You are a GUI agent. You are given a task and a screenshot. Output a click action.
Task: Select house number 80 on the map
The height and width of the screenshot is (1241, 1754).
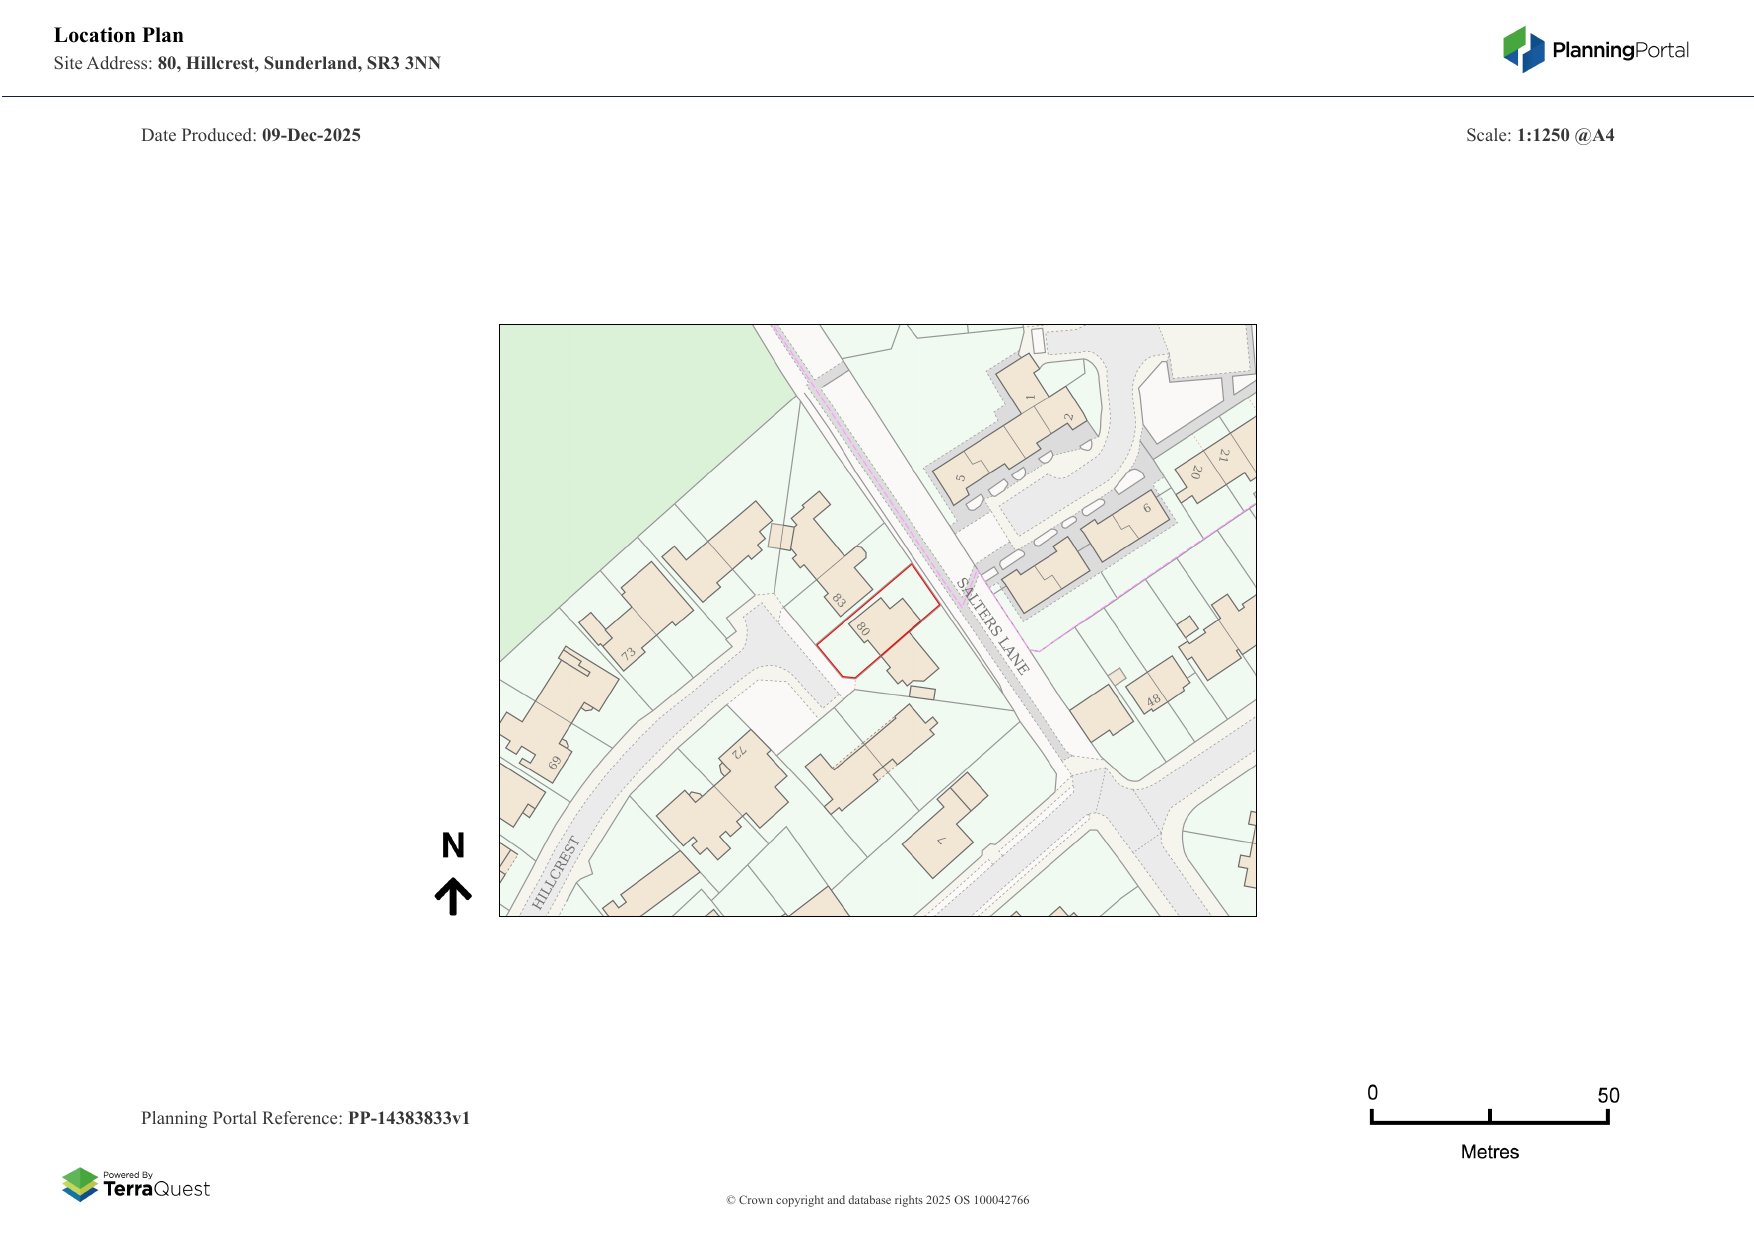(863, 628)
